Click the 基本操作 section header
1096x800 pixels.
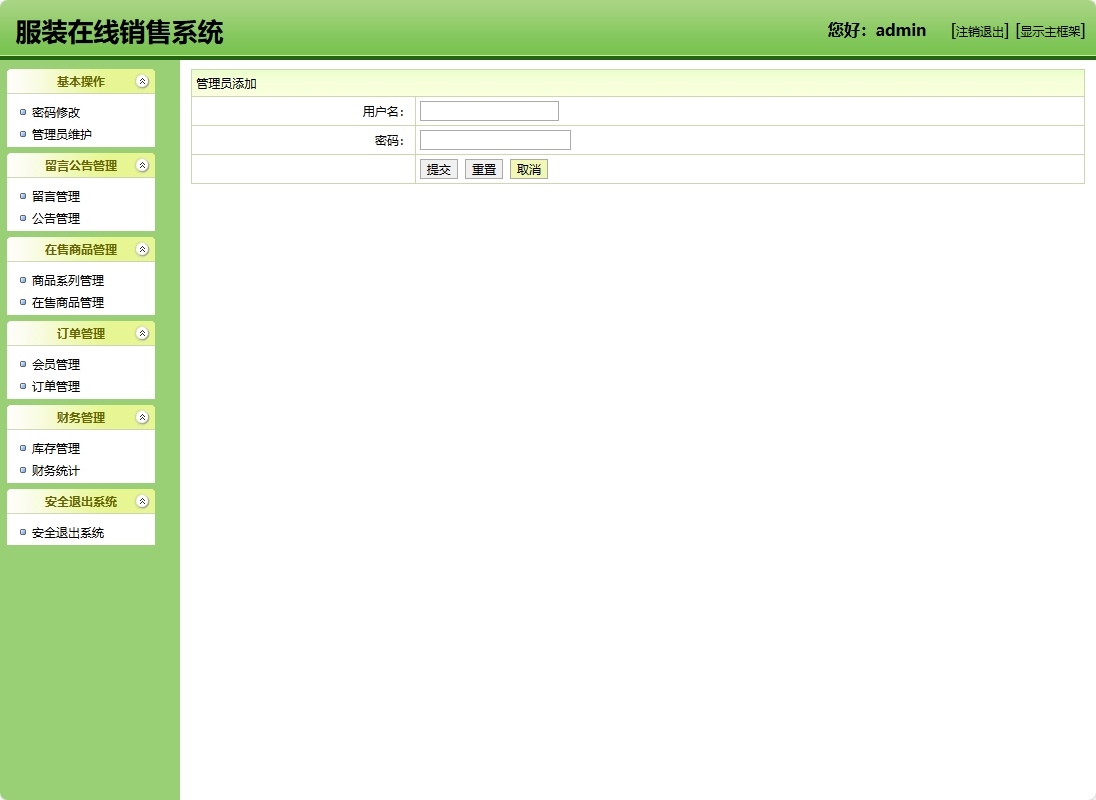[x=81, y=82]
